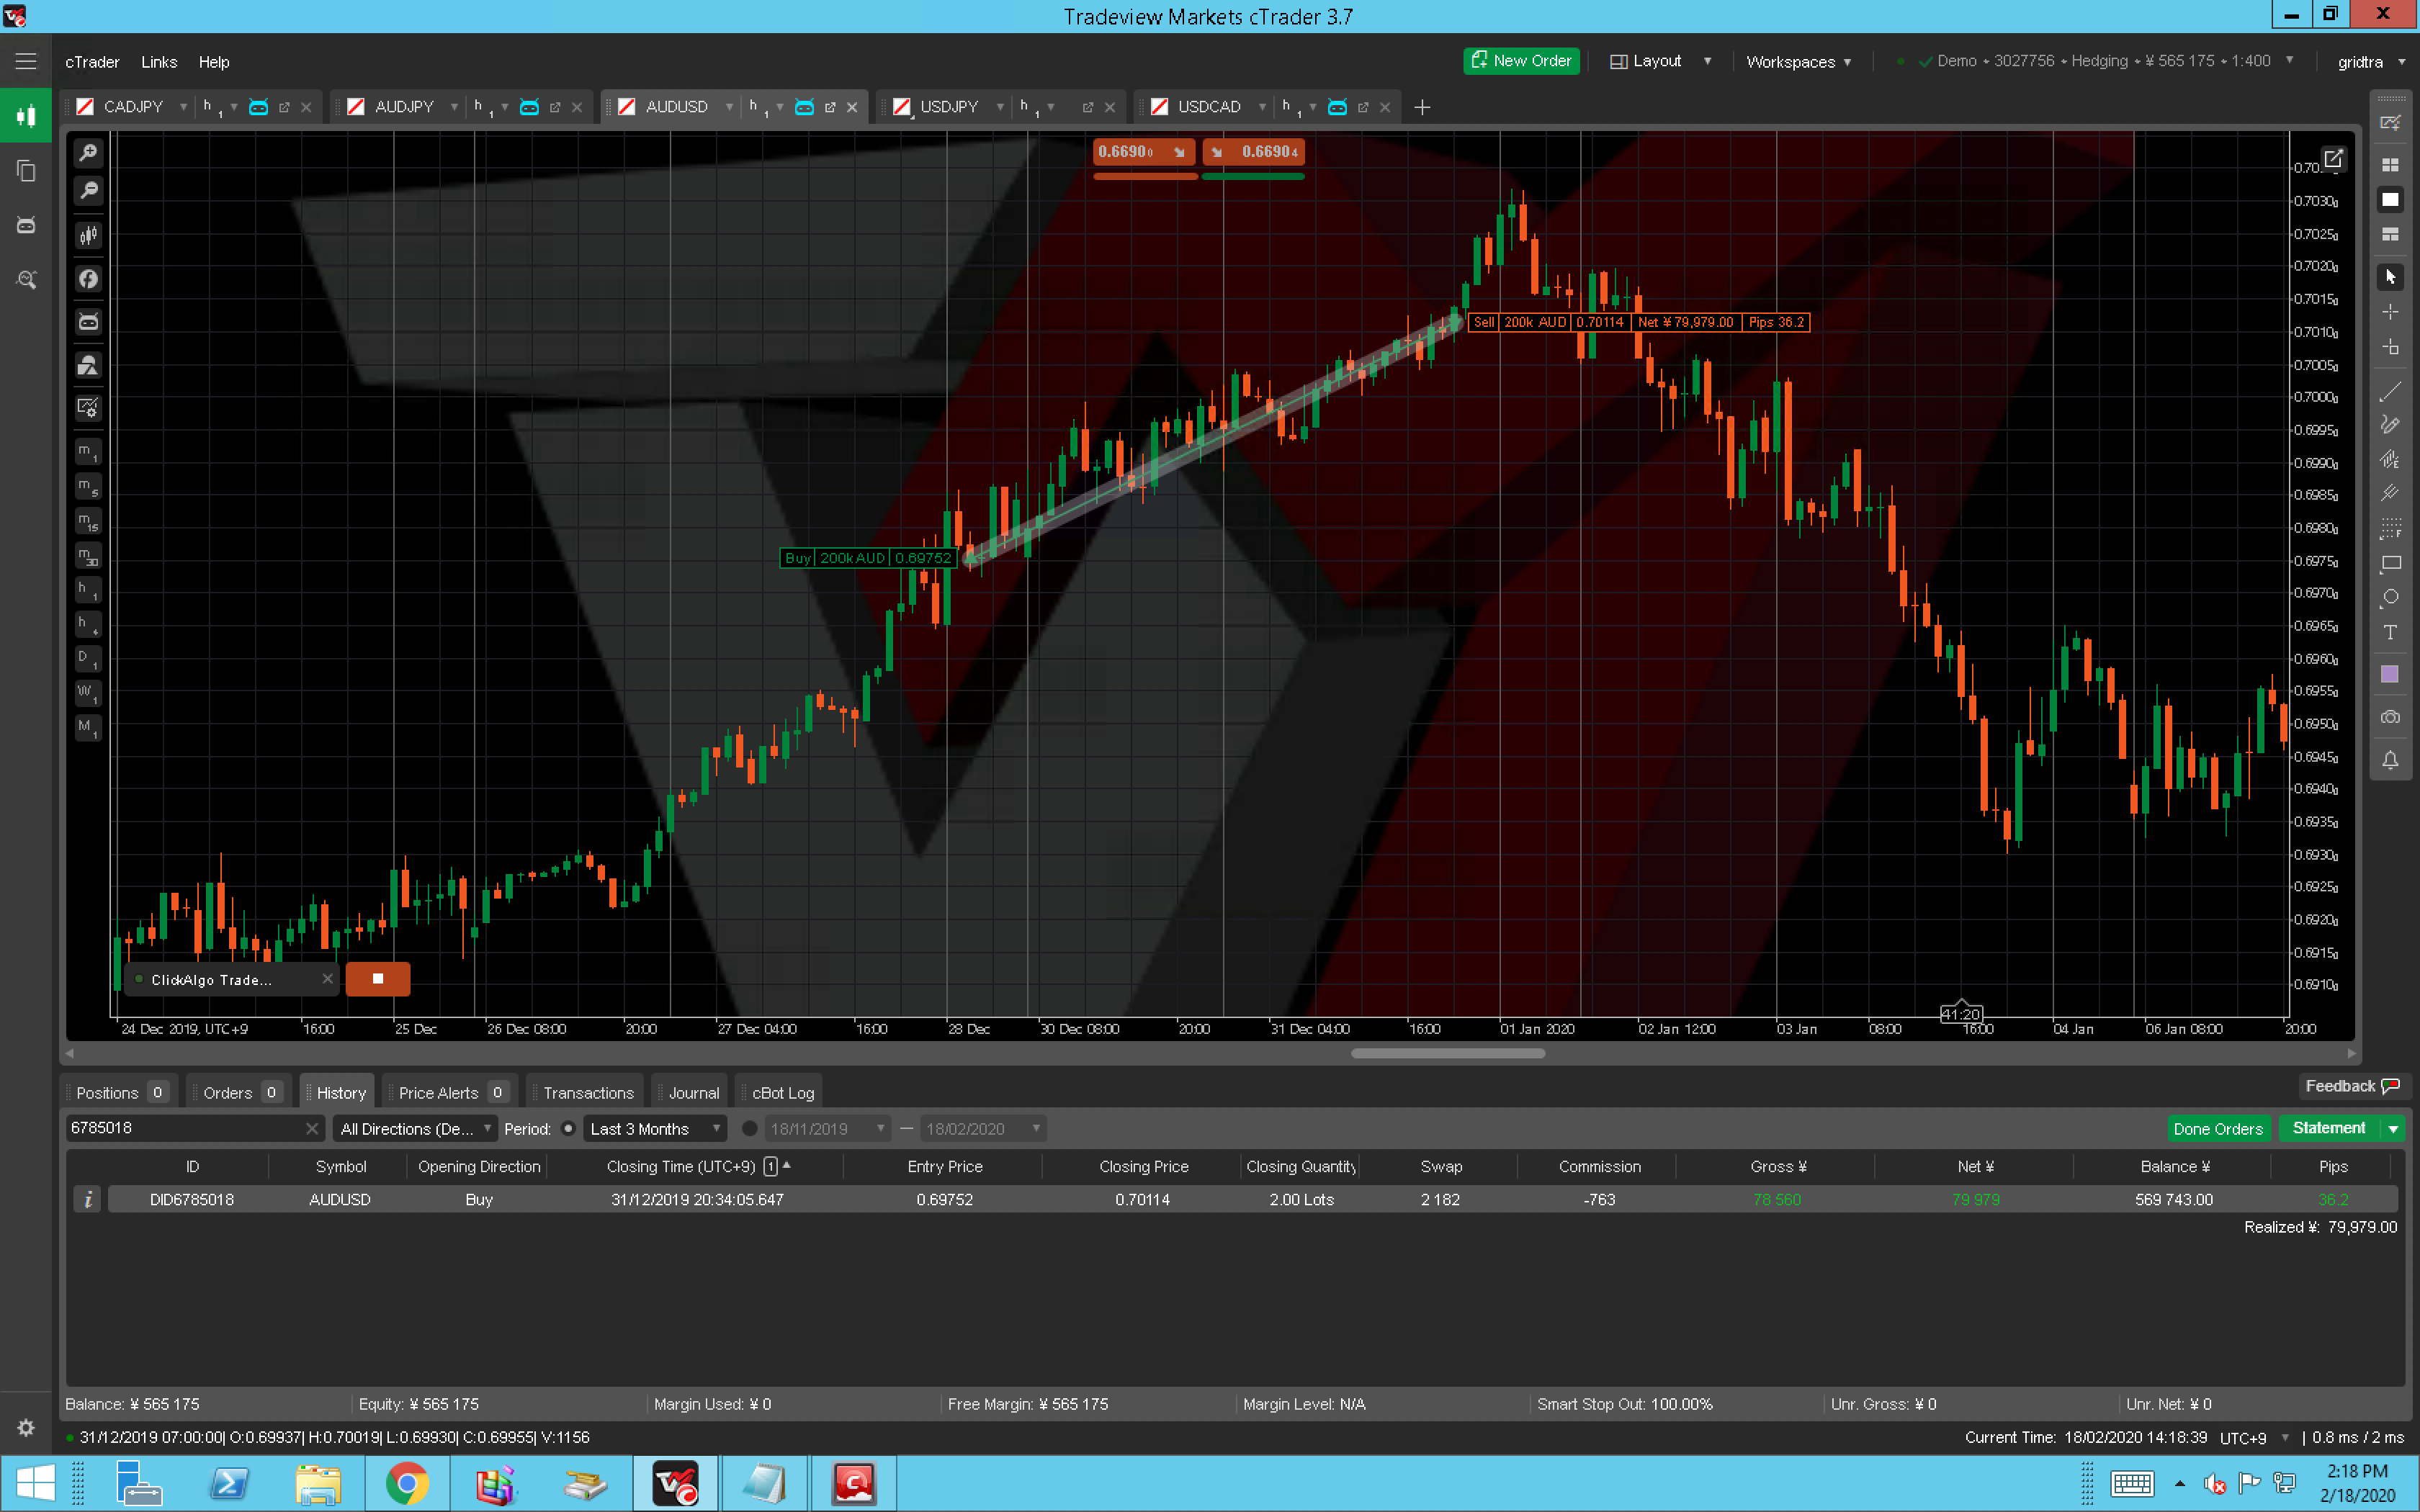
Task: Switch chart to m5 timeframe
Action: tap(88, 486)
